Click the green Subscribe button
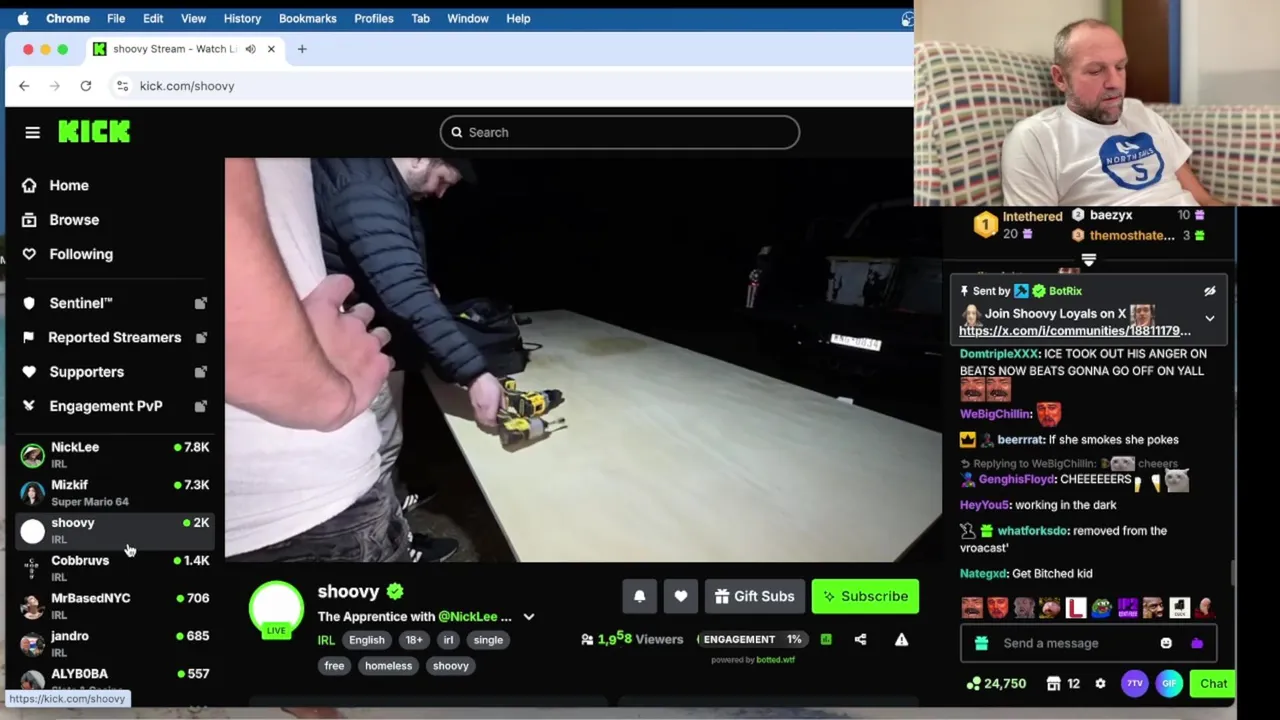The width and height of the screenshot is (1280, 720). point(865,596)
